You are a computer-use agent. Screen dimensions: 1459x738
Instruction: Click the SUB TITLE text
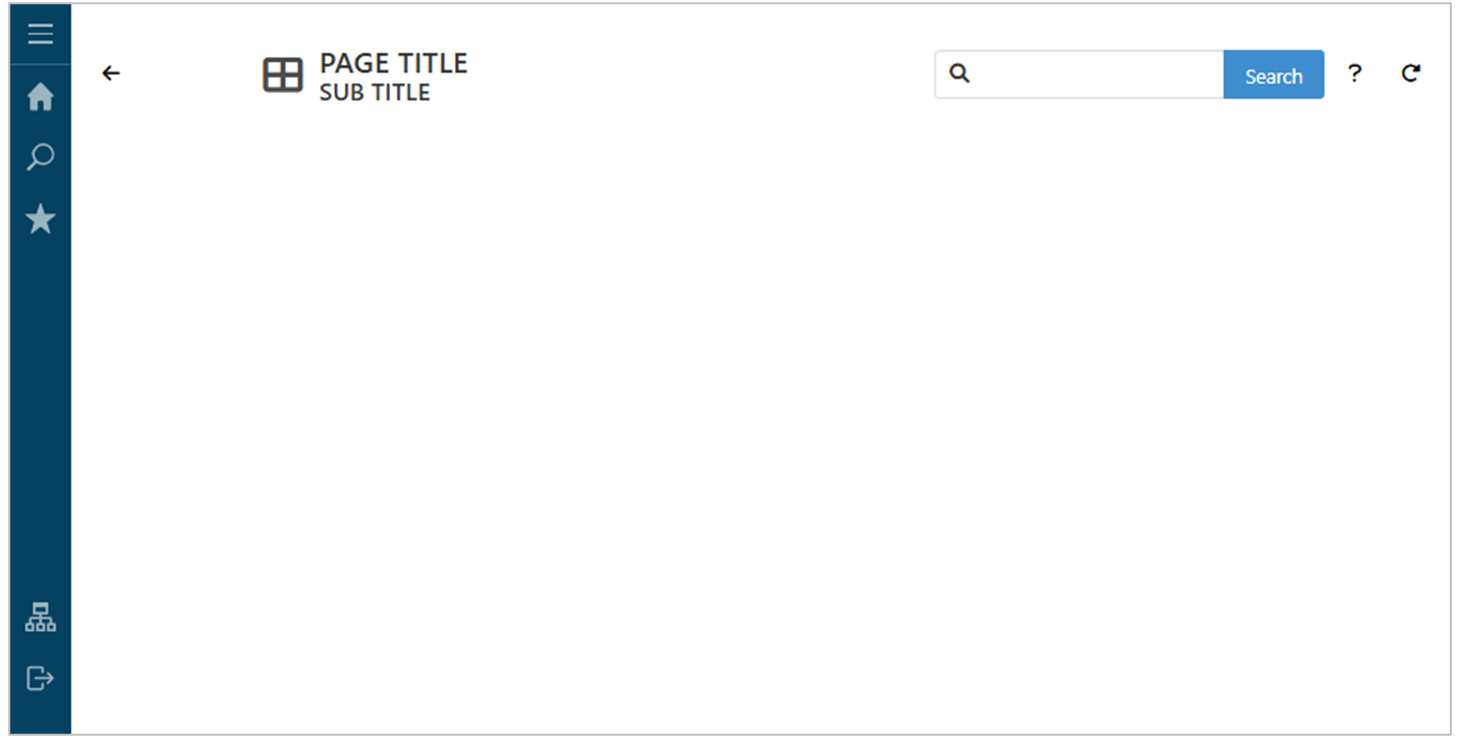pos(374,92)
